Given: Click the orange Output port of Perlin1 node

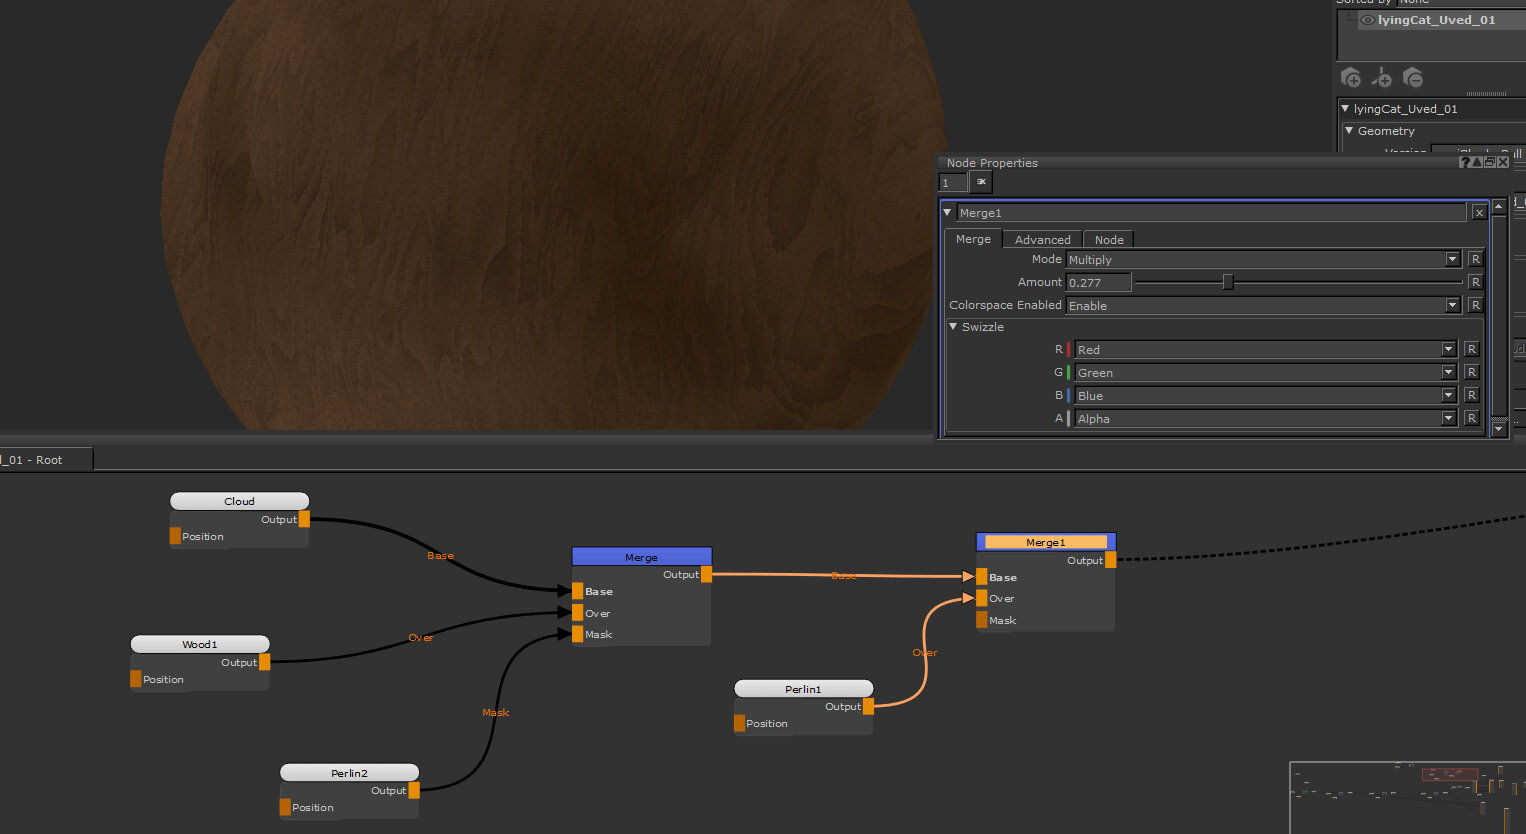Looking at the screenshot, I should click(x=868, y=707).
